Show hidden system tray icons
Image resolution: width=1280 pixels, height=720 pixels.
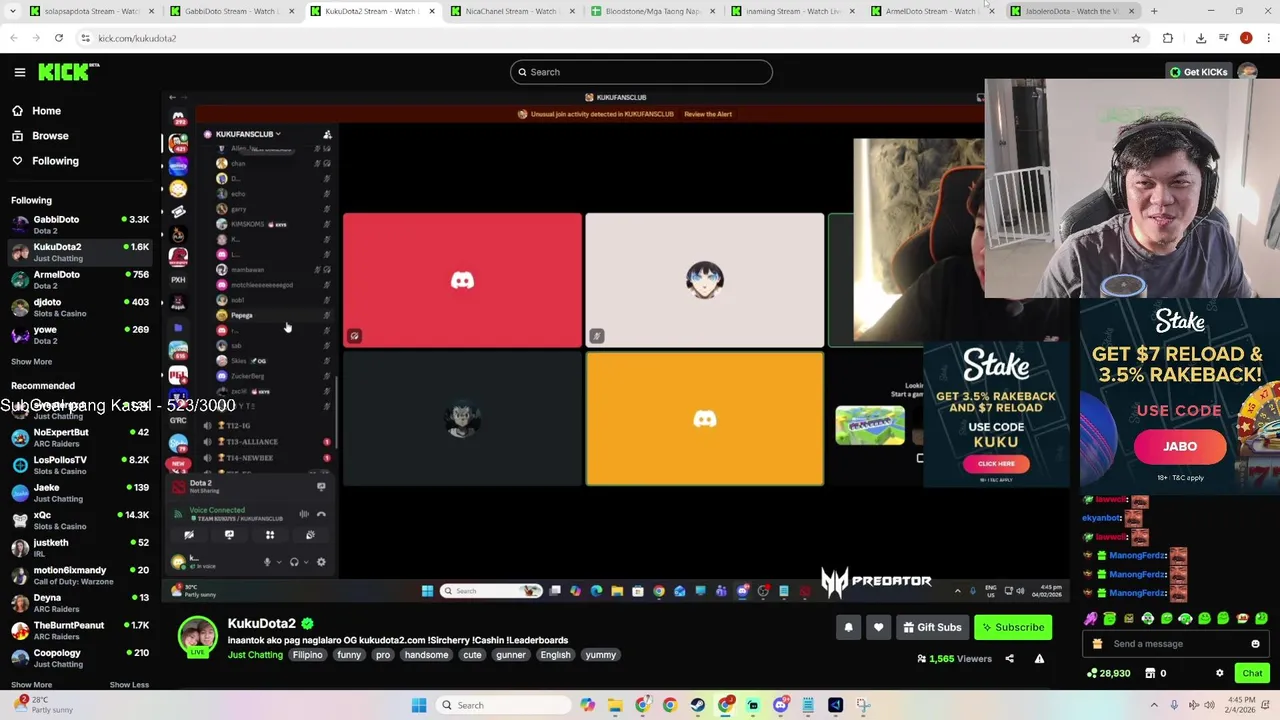[1156, 705]
